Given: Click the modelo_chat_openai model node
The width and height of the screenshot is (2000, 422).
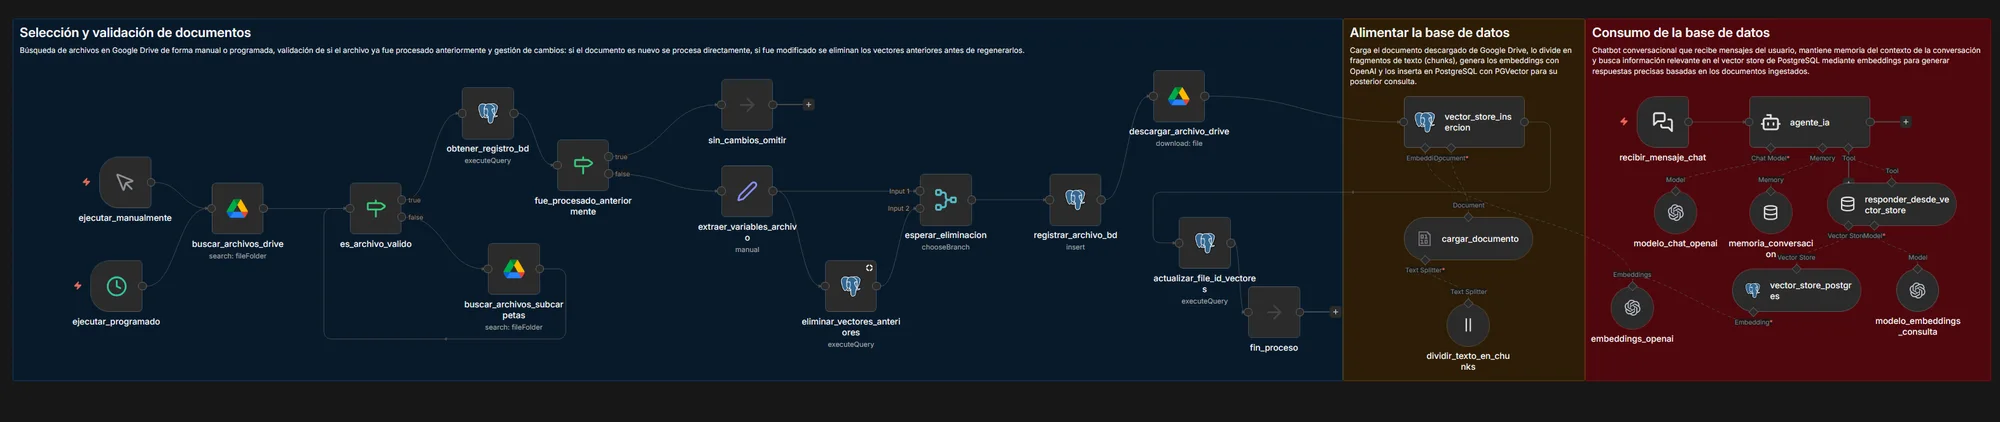Looking at the screenshot, I should point(1676,212).
